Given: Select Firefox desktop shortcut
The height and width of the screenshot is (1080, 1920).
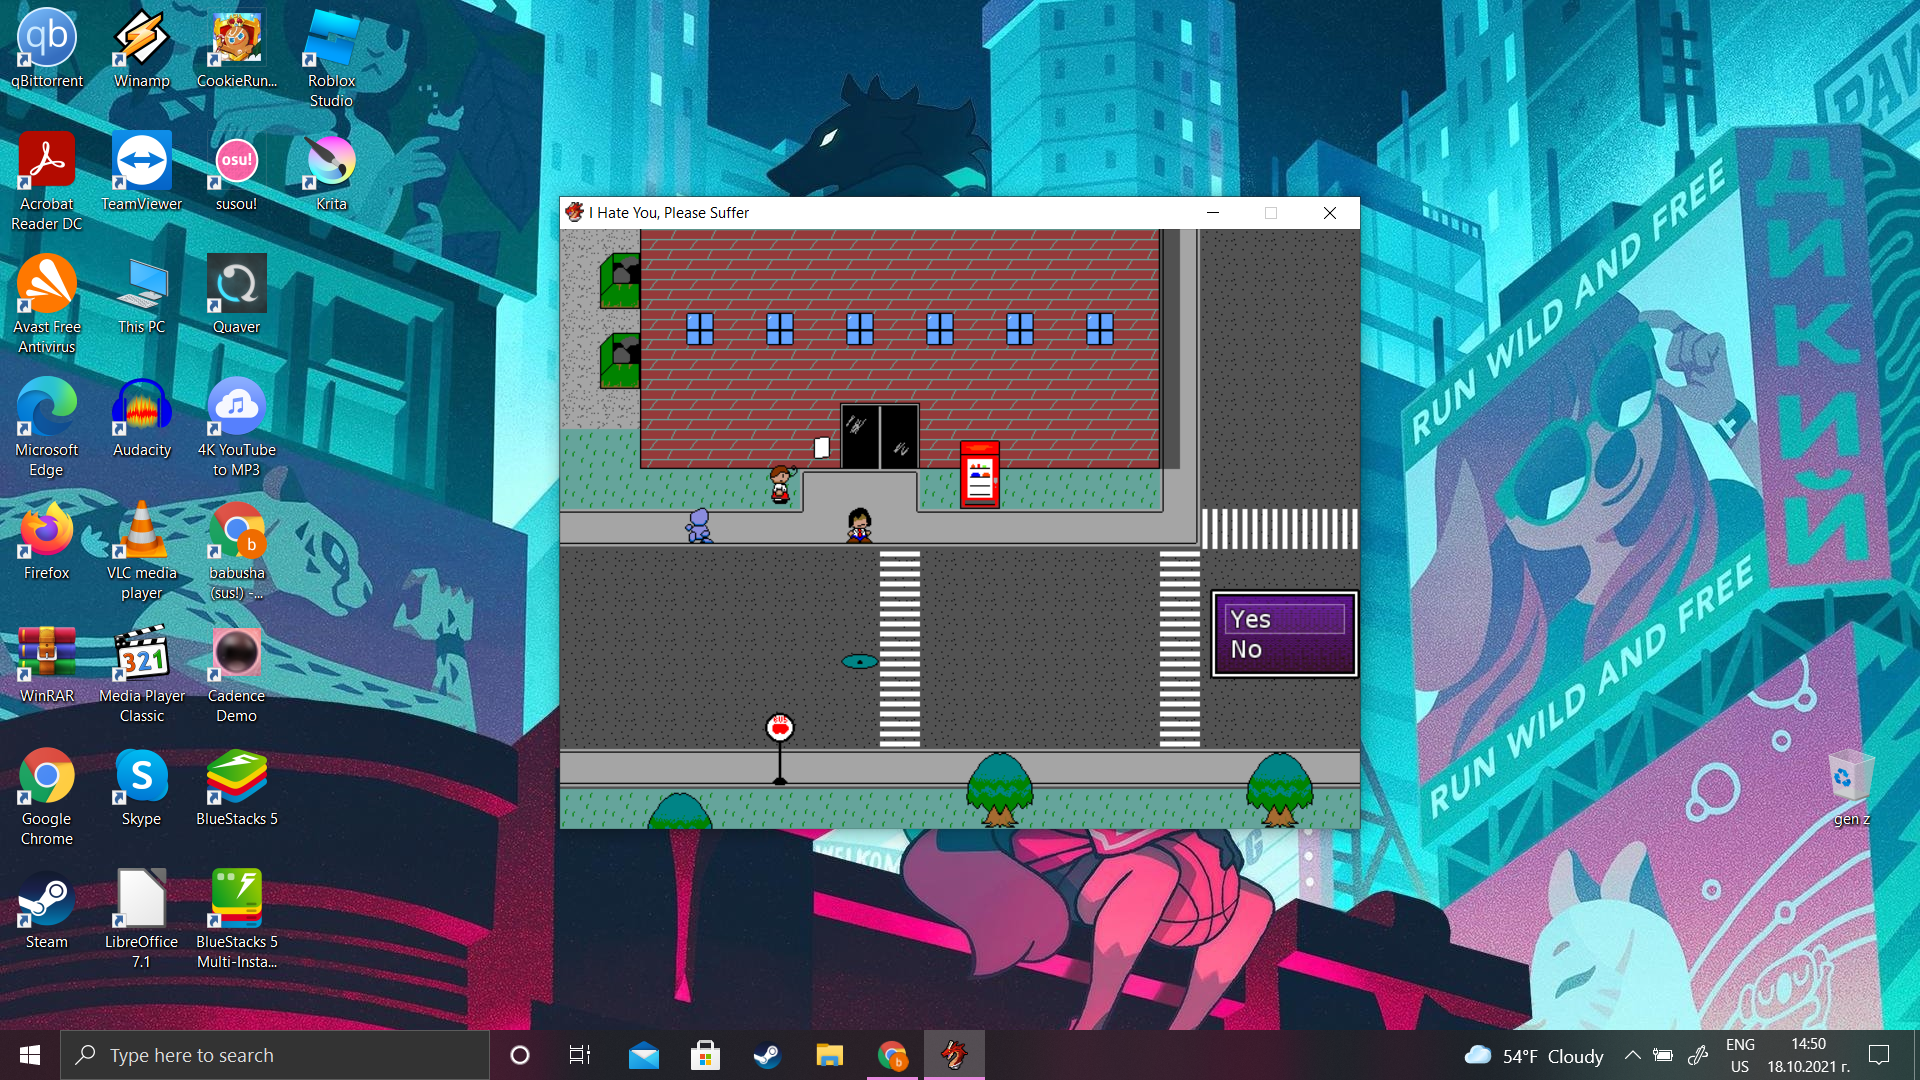Looking at the screenshot, I should click(47, 541).
